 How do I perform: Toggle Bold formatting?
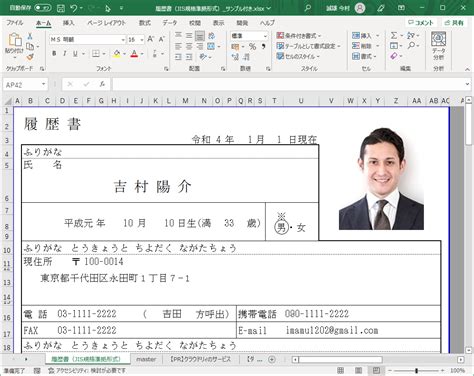coord(54,53)
